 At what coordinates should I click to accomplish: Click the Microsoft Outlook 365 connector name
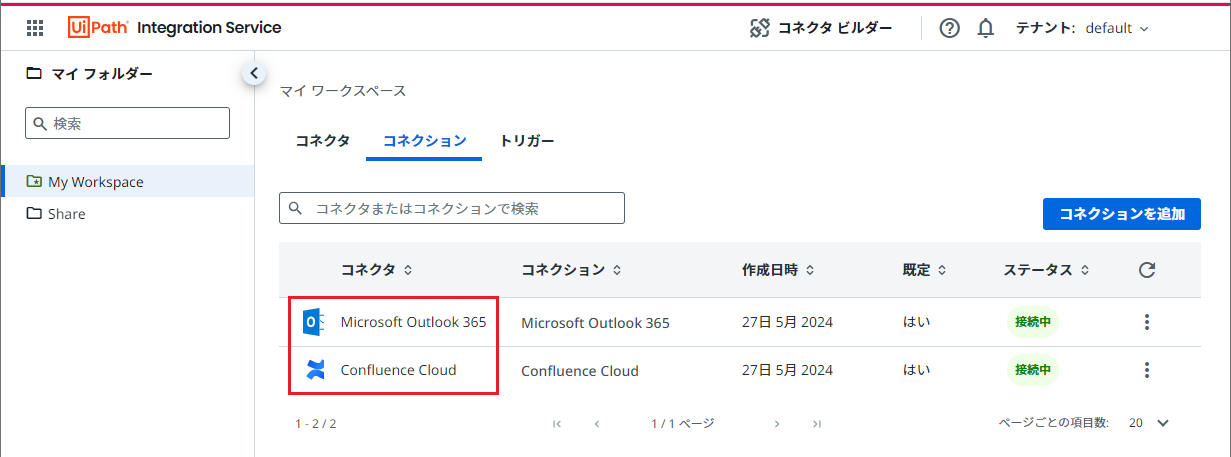coord(413,322)
